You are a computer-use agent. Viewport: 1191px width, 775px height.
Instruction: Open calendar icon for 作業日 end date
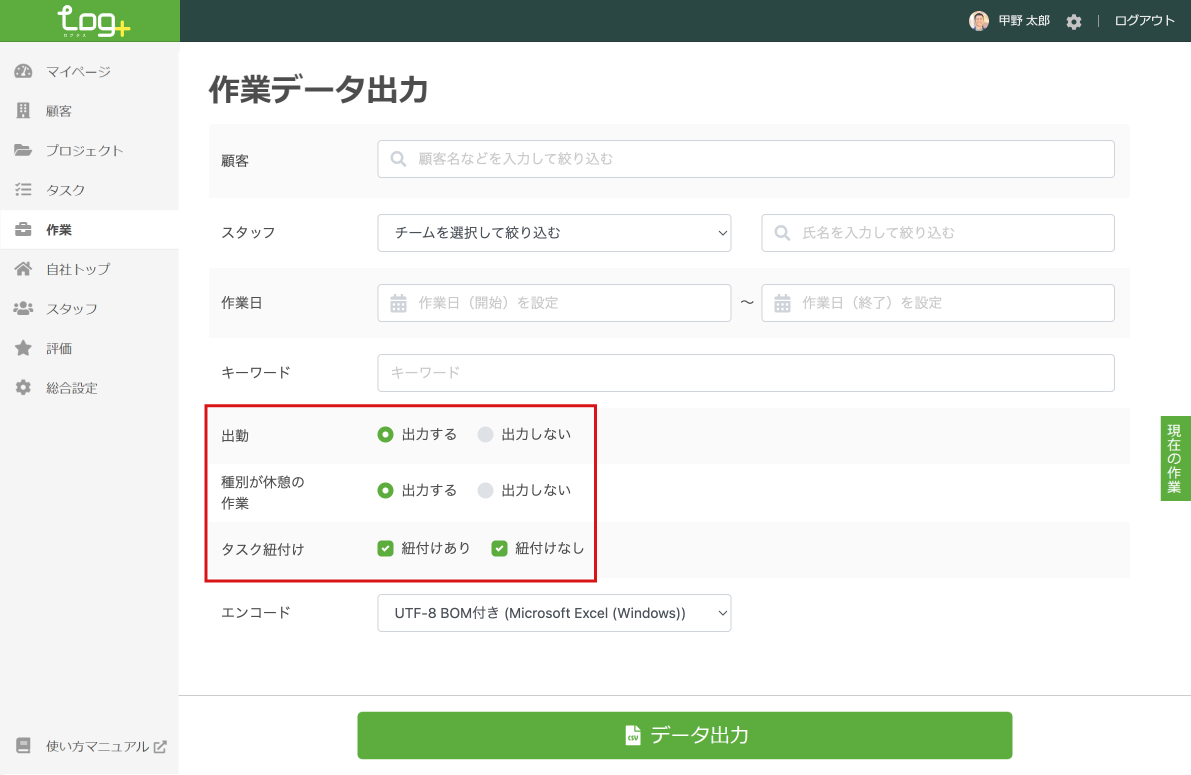[x=782, y=303]
